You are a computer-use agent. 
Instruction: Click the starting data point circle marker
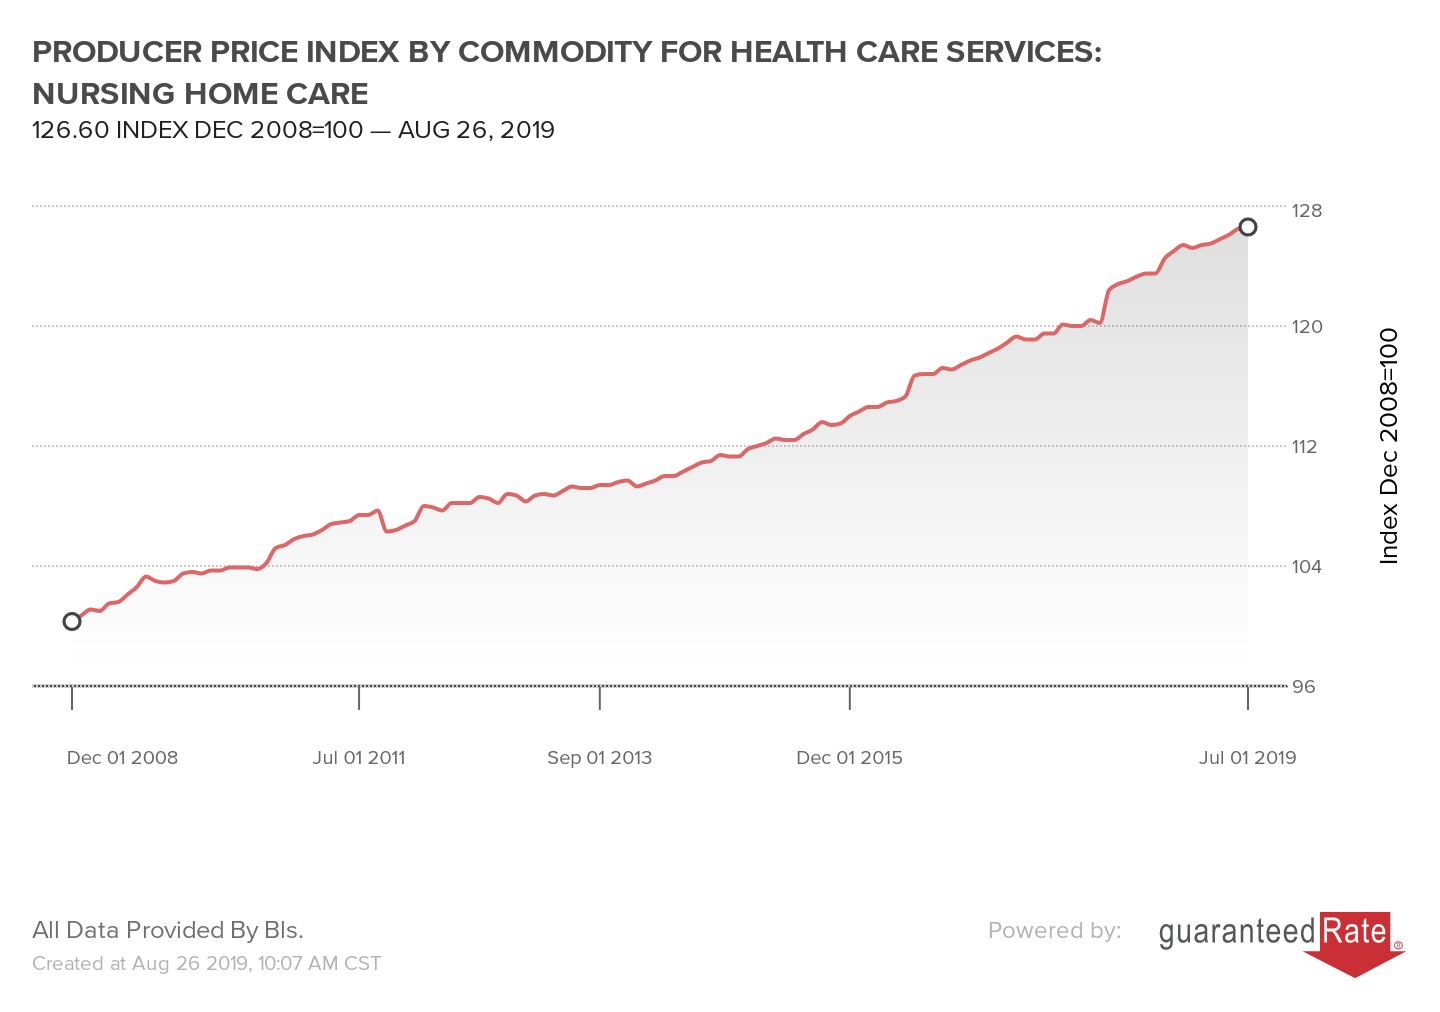coord(72,621)
